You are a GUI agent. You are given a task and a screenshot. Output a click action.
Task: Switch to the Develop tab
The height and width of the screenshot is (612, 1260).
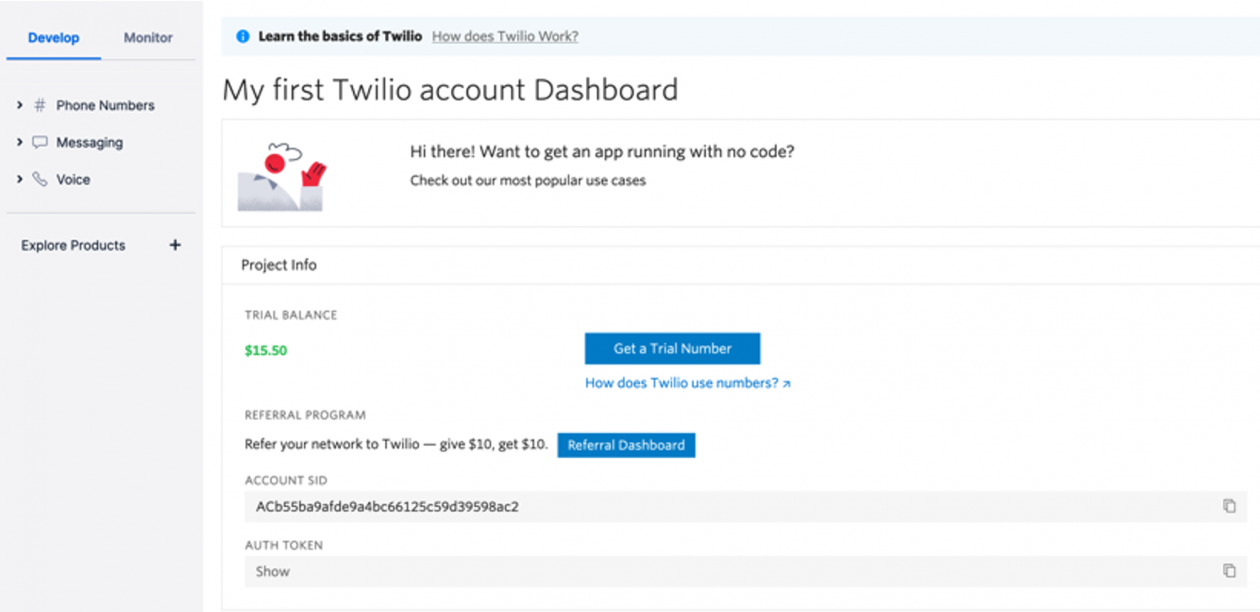tap(54, 38)
